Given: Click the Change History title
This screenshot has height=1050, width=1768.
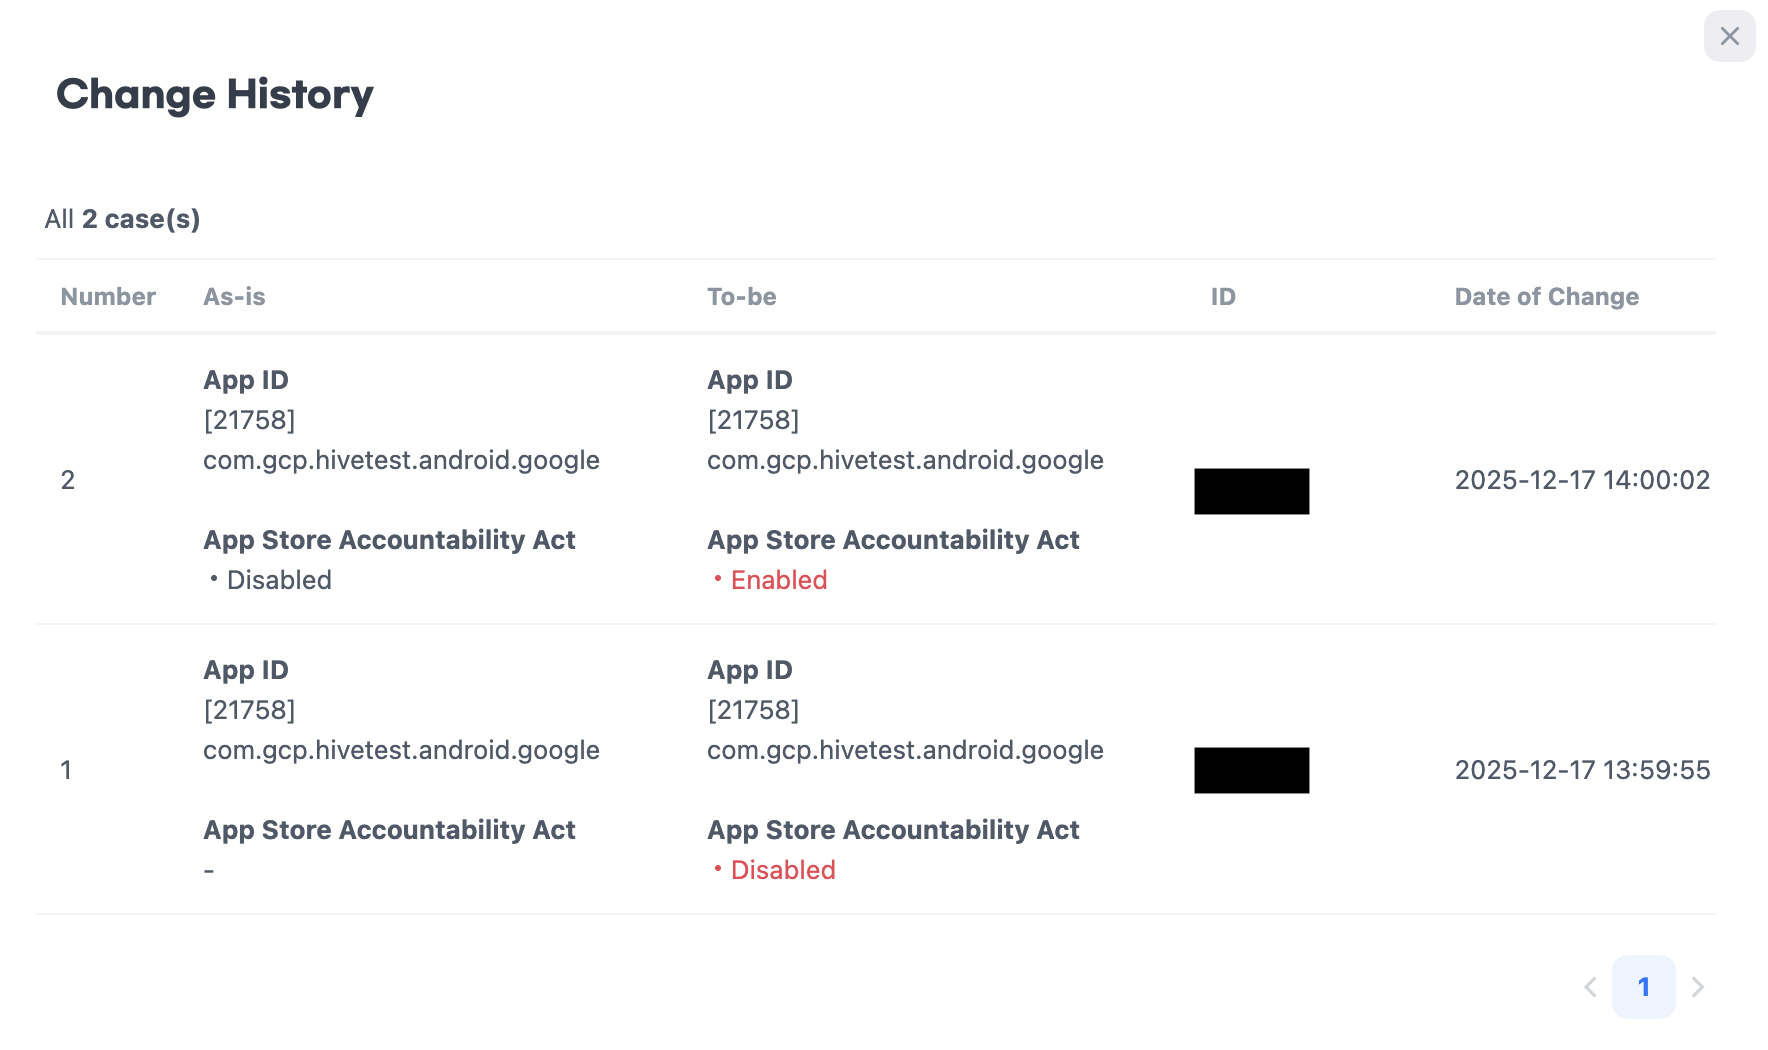Looking at the screenshot, I should (x=214, y=94).
